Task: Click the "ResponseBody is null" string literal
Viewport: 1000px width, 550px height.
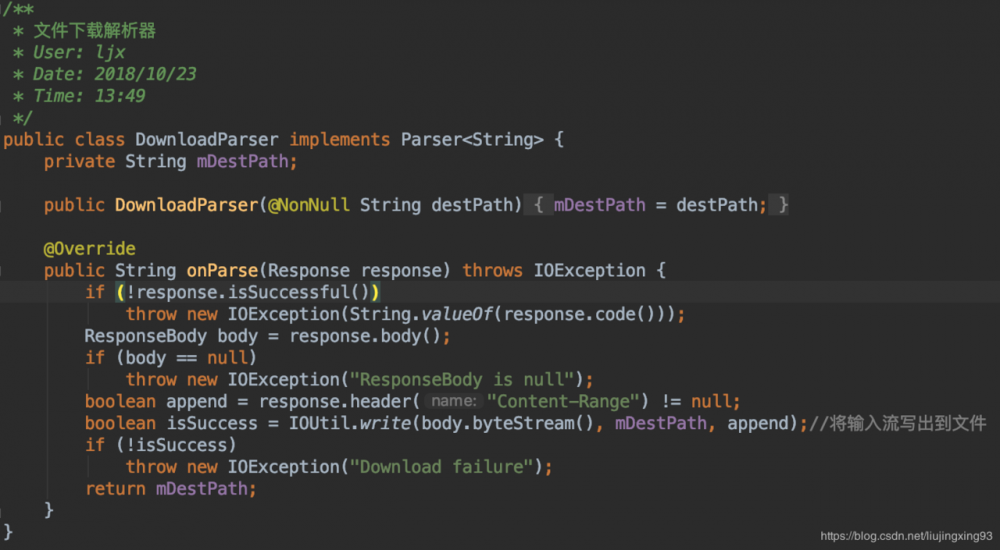Action: [462, 380]
